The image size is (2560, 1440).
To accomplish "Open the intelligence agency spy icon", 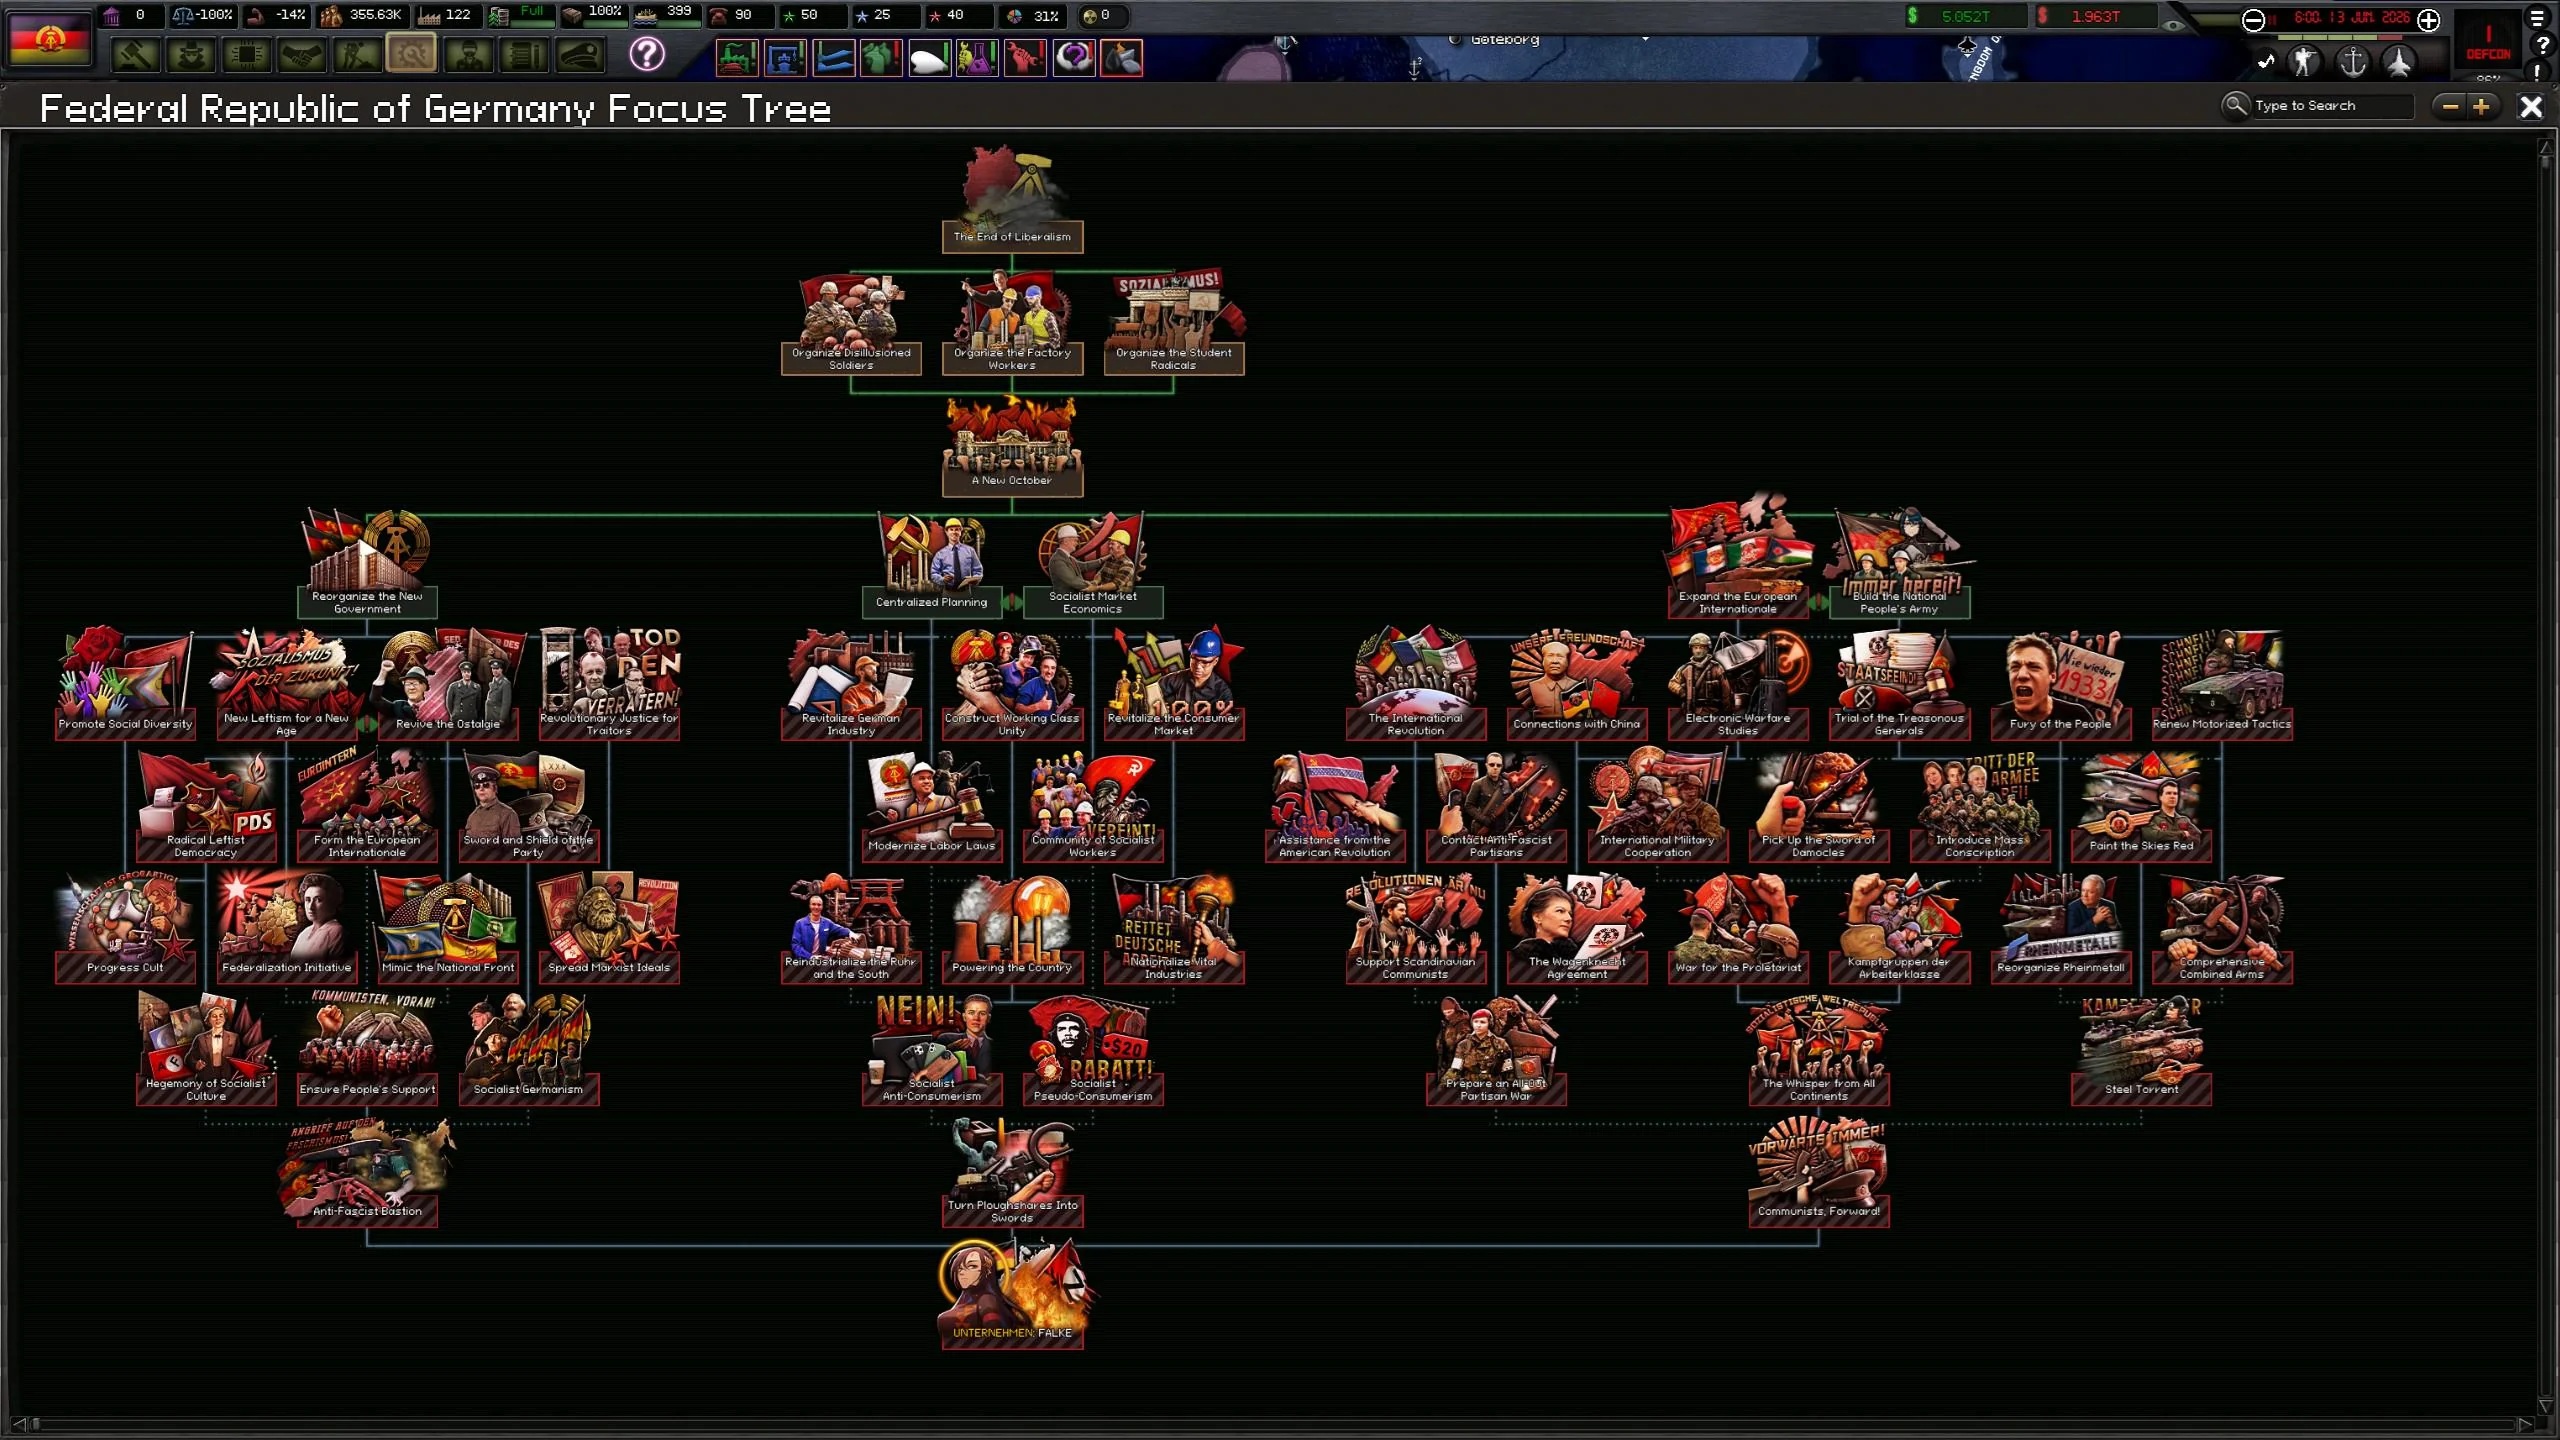I will [190, 55].
